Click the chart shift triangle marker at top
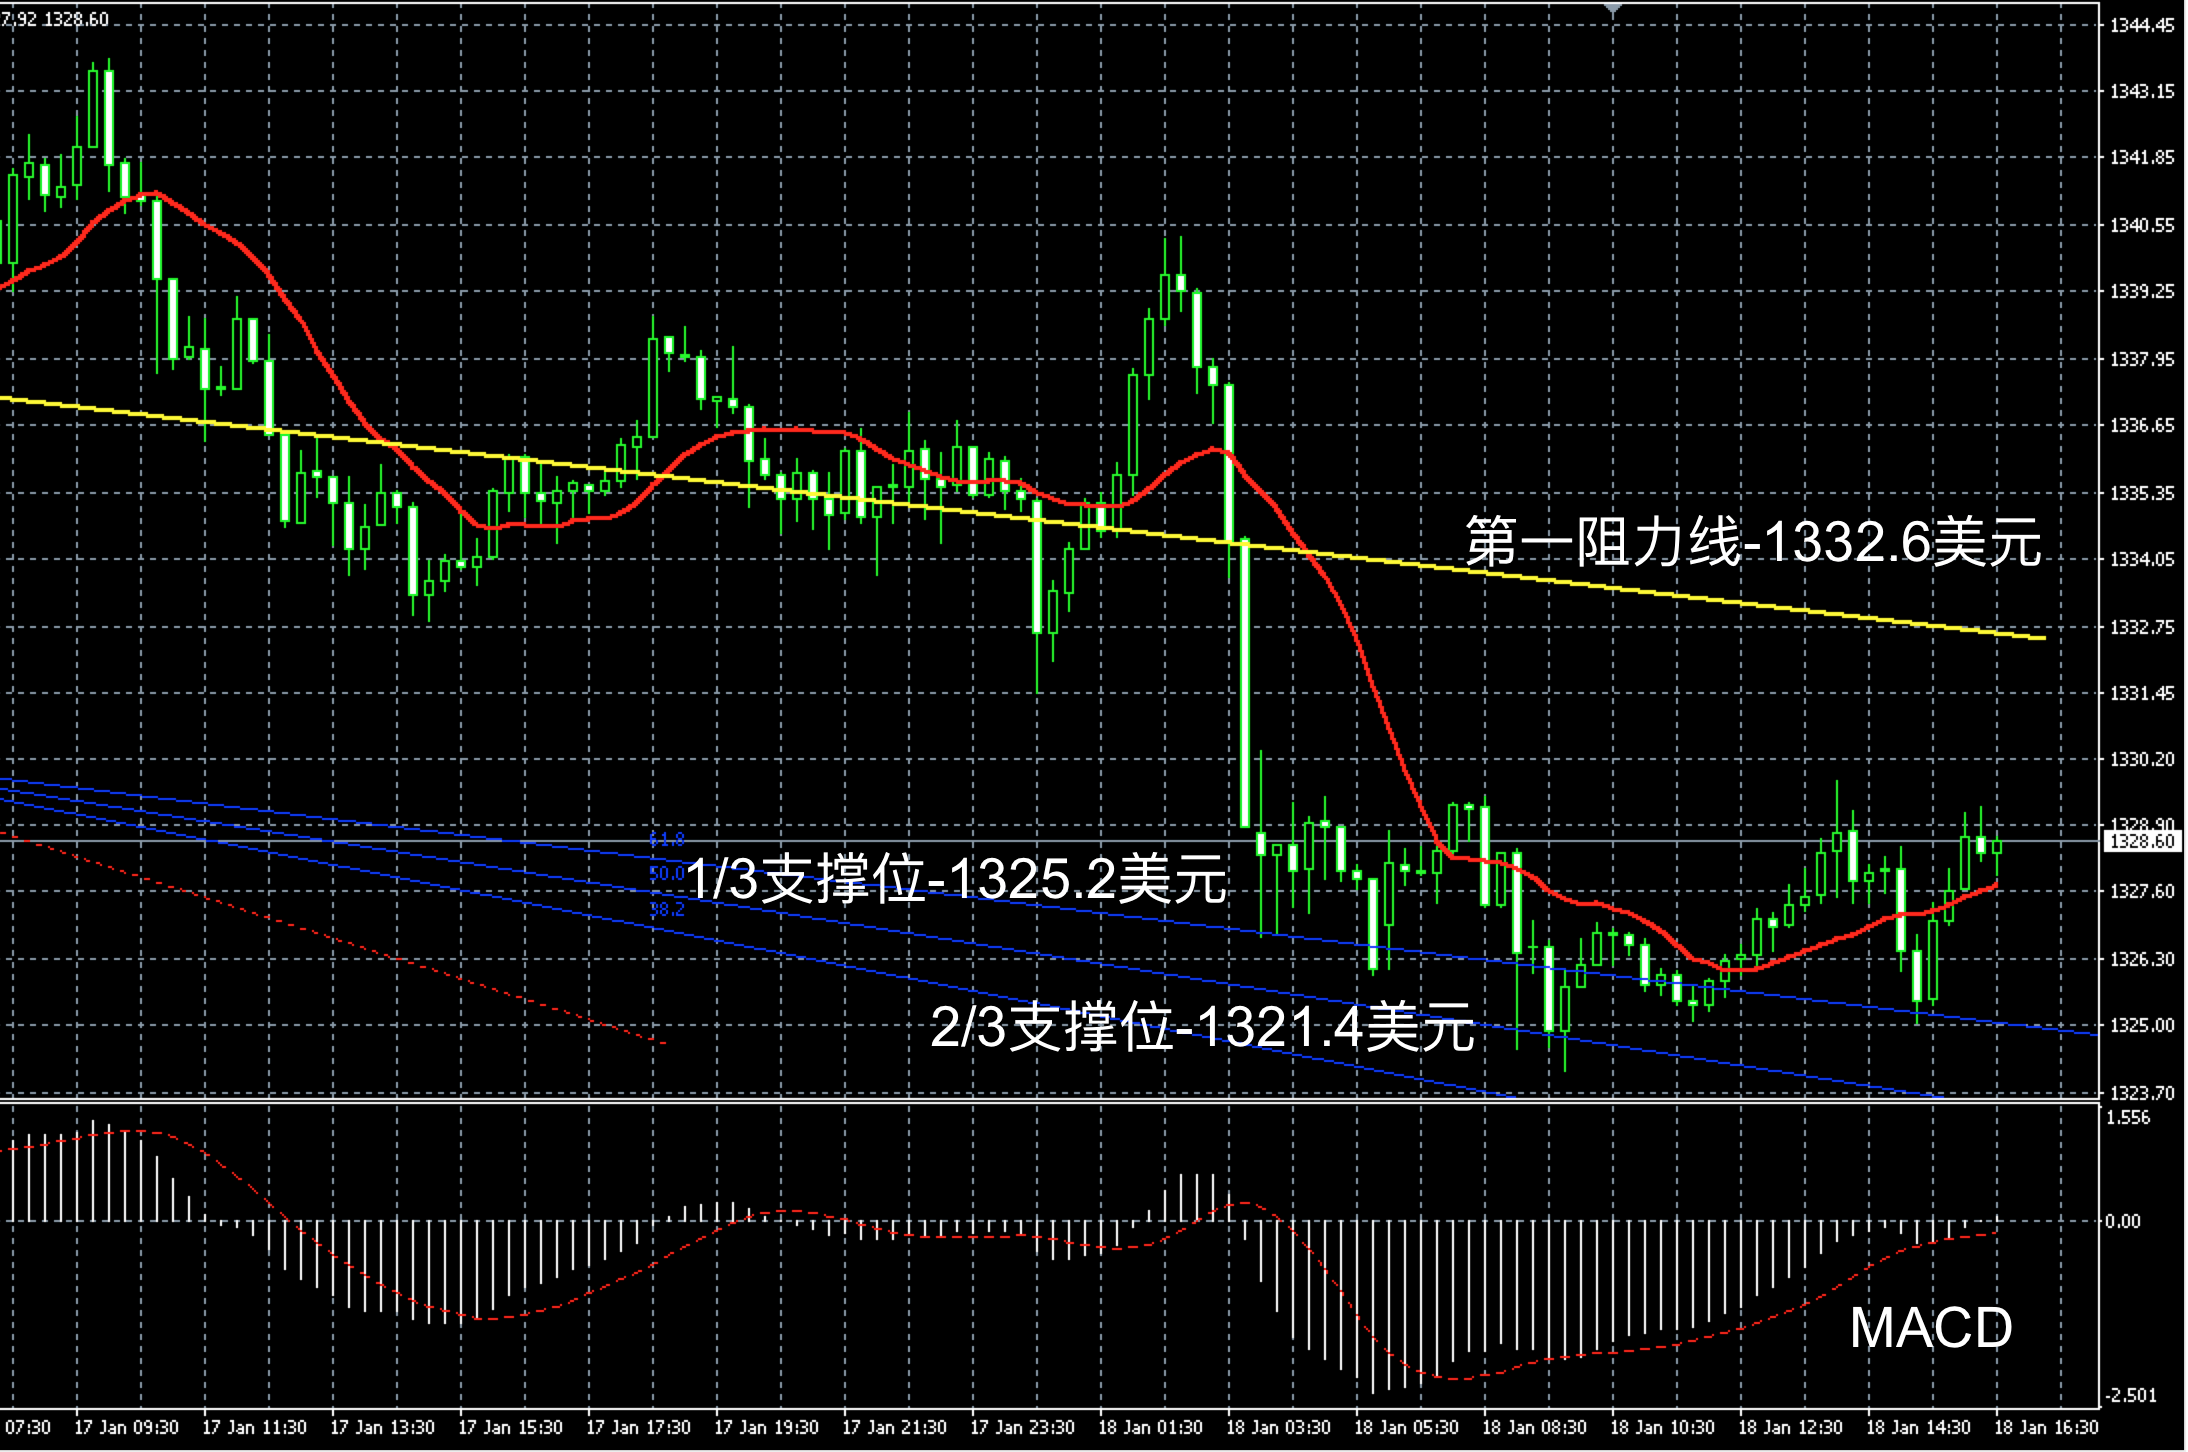The image size is (2188, 1452). (x=1612, y=7)
